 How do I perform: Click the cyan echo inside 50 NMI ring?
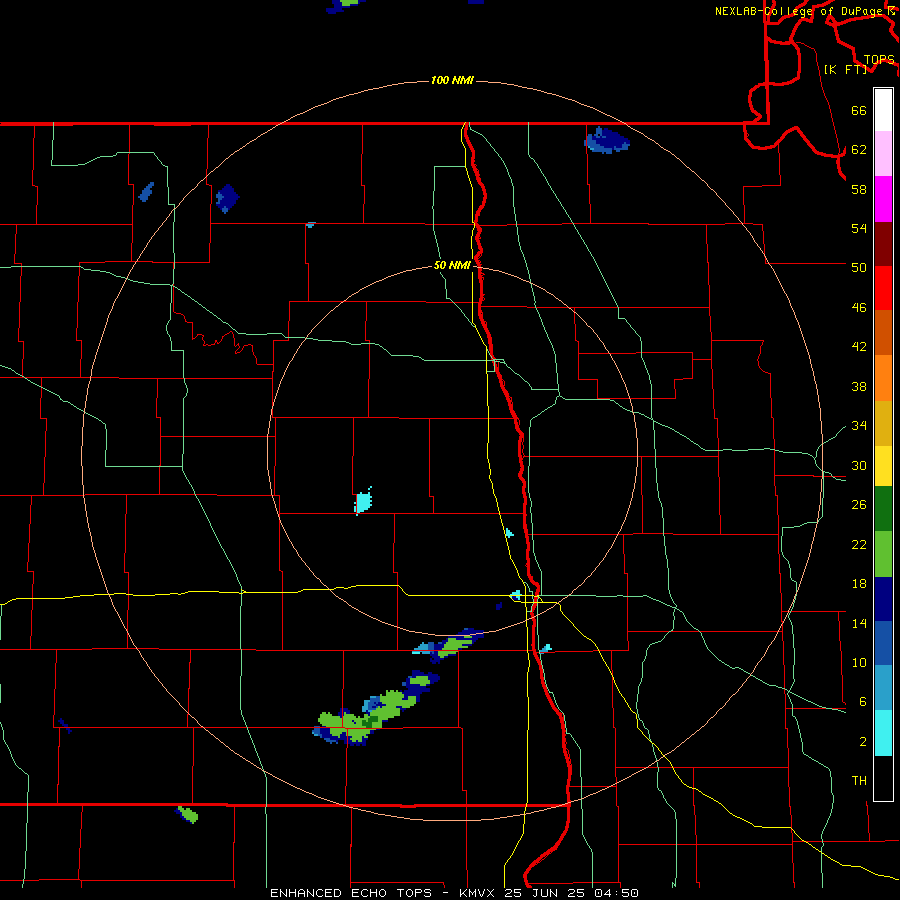point(363,501)
